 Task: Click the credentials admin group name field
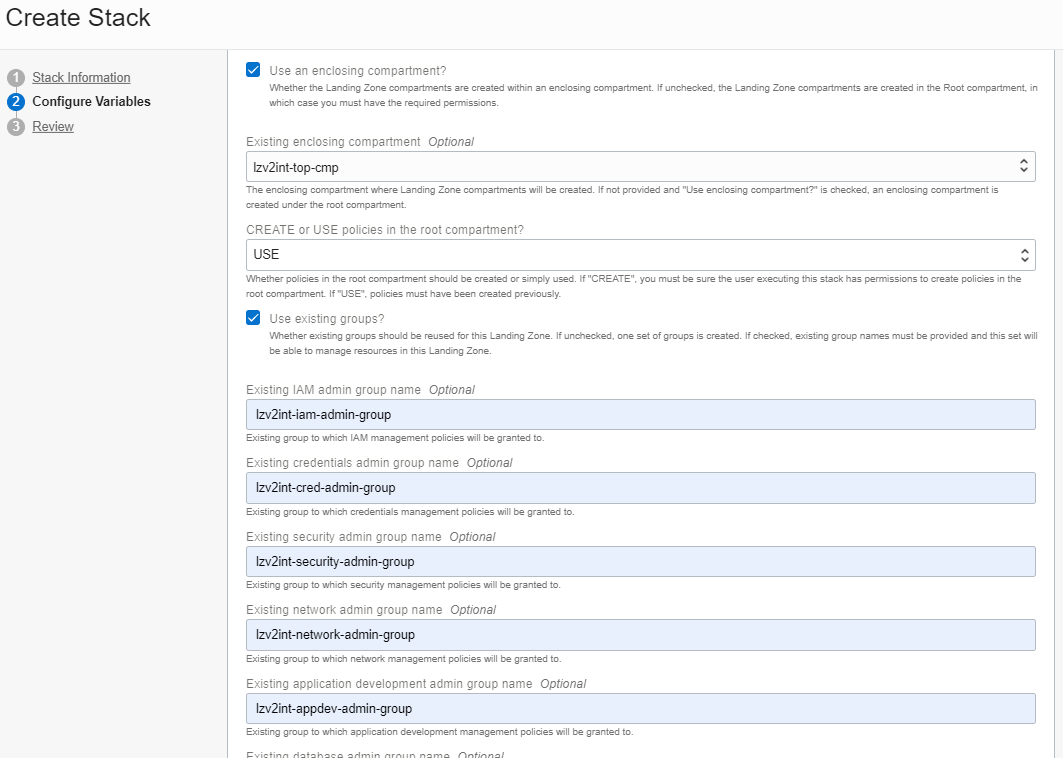640,488
